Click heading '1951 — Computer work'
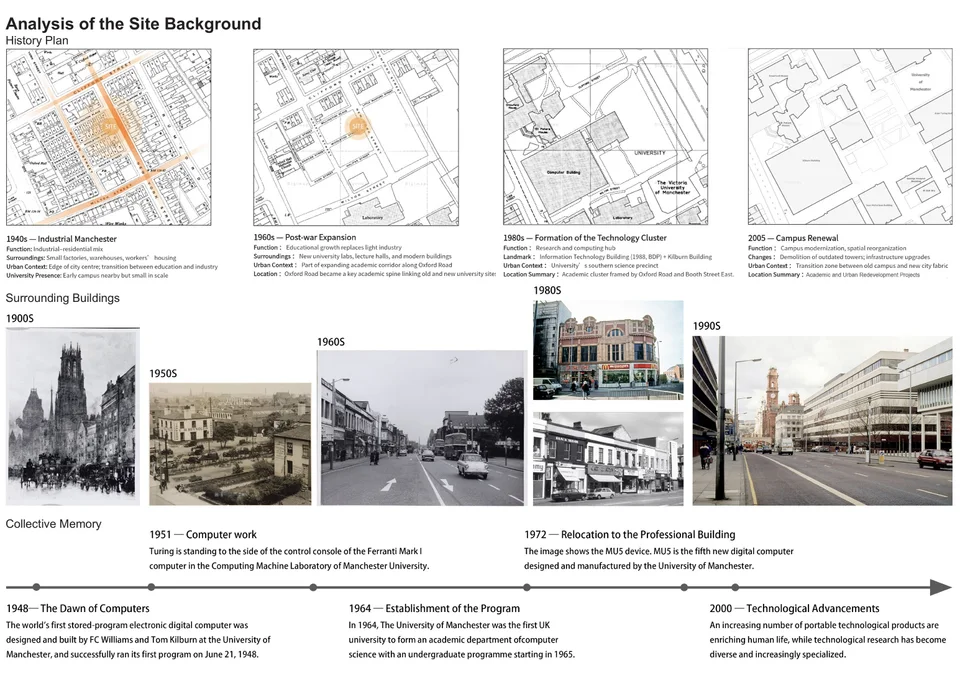This screenshot has width=960, height=679. [x=203, y=535]
